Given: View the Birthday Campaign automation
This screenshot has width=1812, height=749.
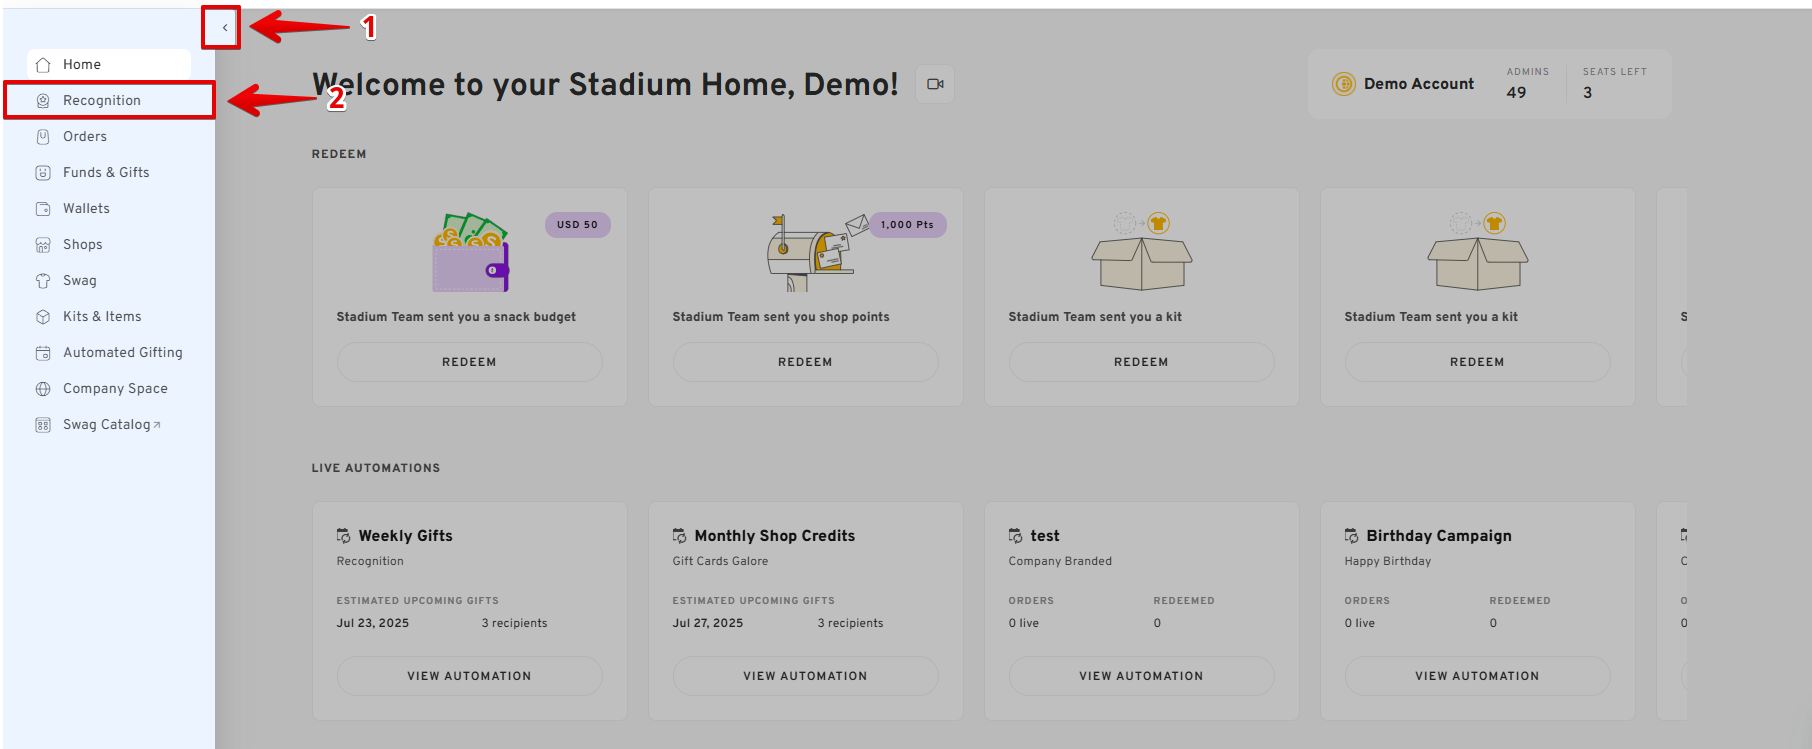Looking at the screenshot, I should tap(1477, 676).
